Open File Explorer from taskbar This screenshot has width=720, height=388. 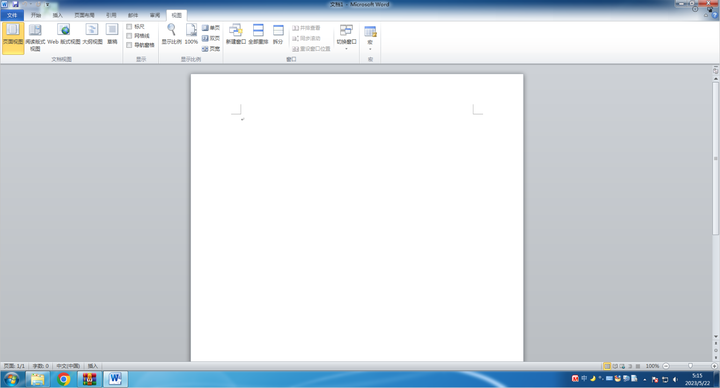tap(38, 379)
